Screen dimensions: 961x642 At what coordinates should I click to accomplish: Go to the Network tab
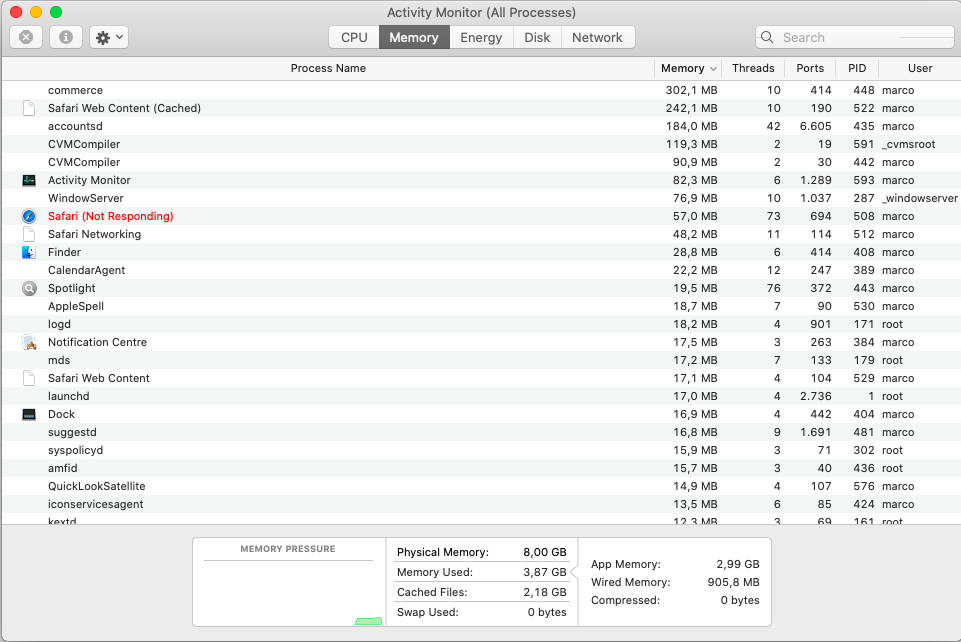(598, 37)
